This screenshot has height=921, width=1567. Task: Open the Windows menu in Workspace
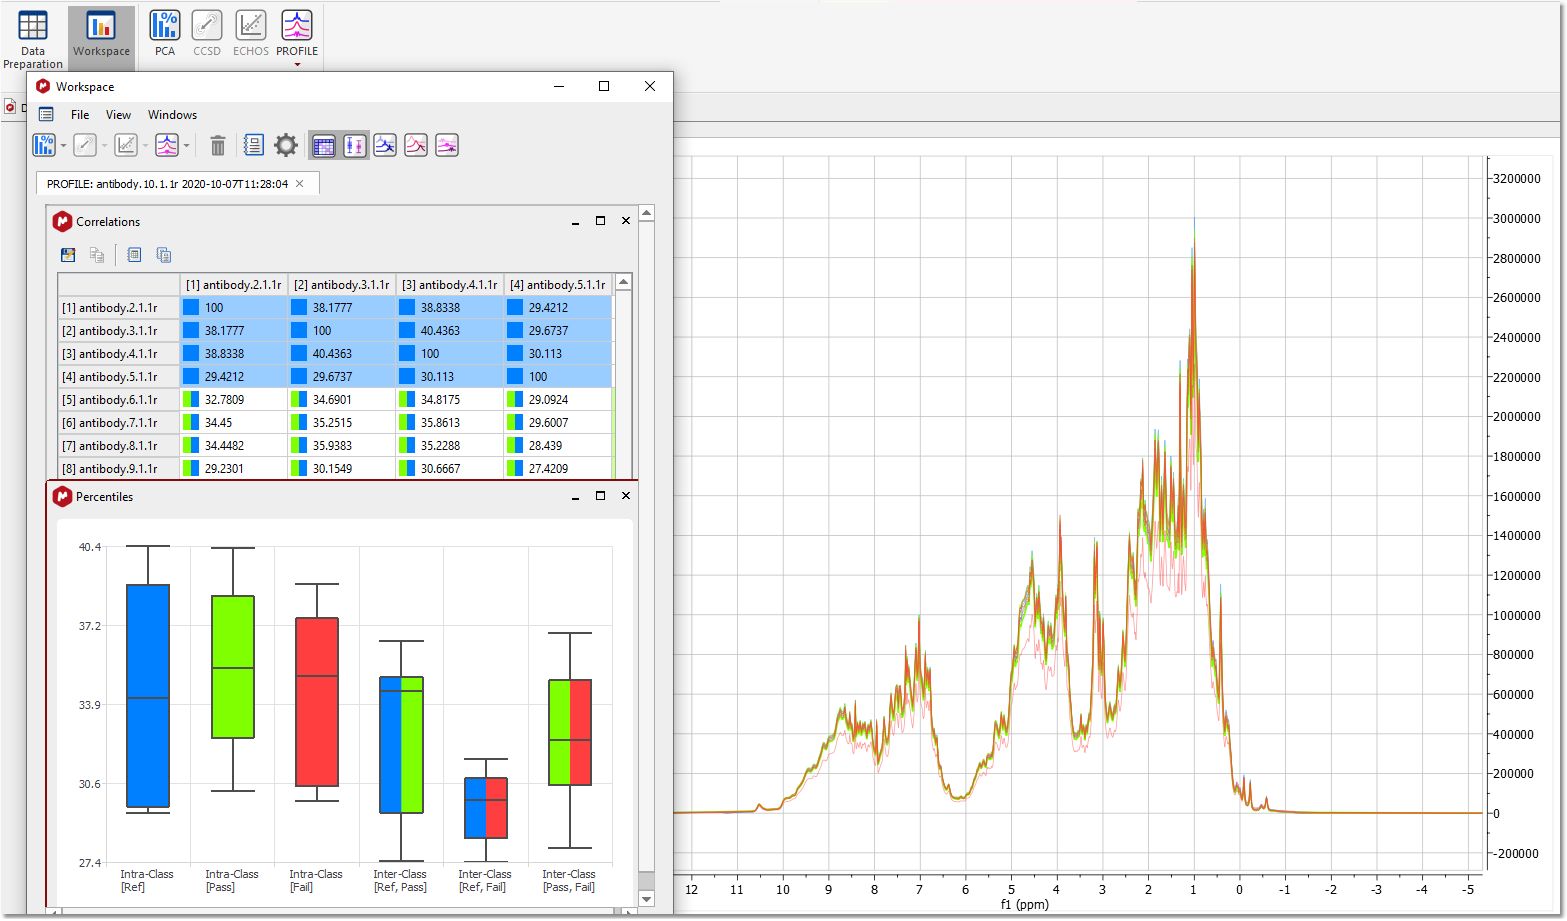172,115
